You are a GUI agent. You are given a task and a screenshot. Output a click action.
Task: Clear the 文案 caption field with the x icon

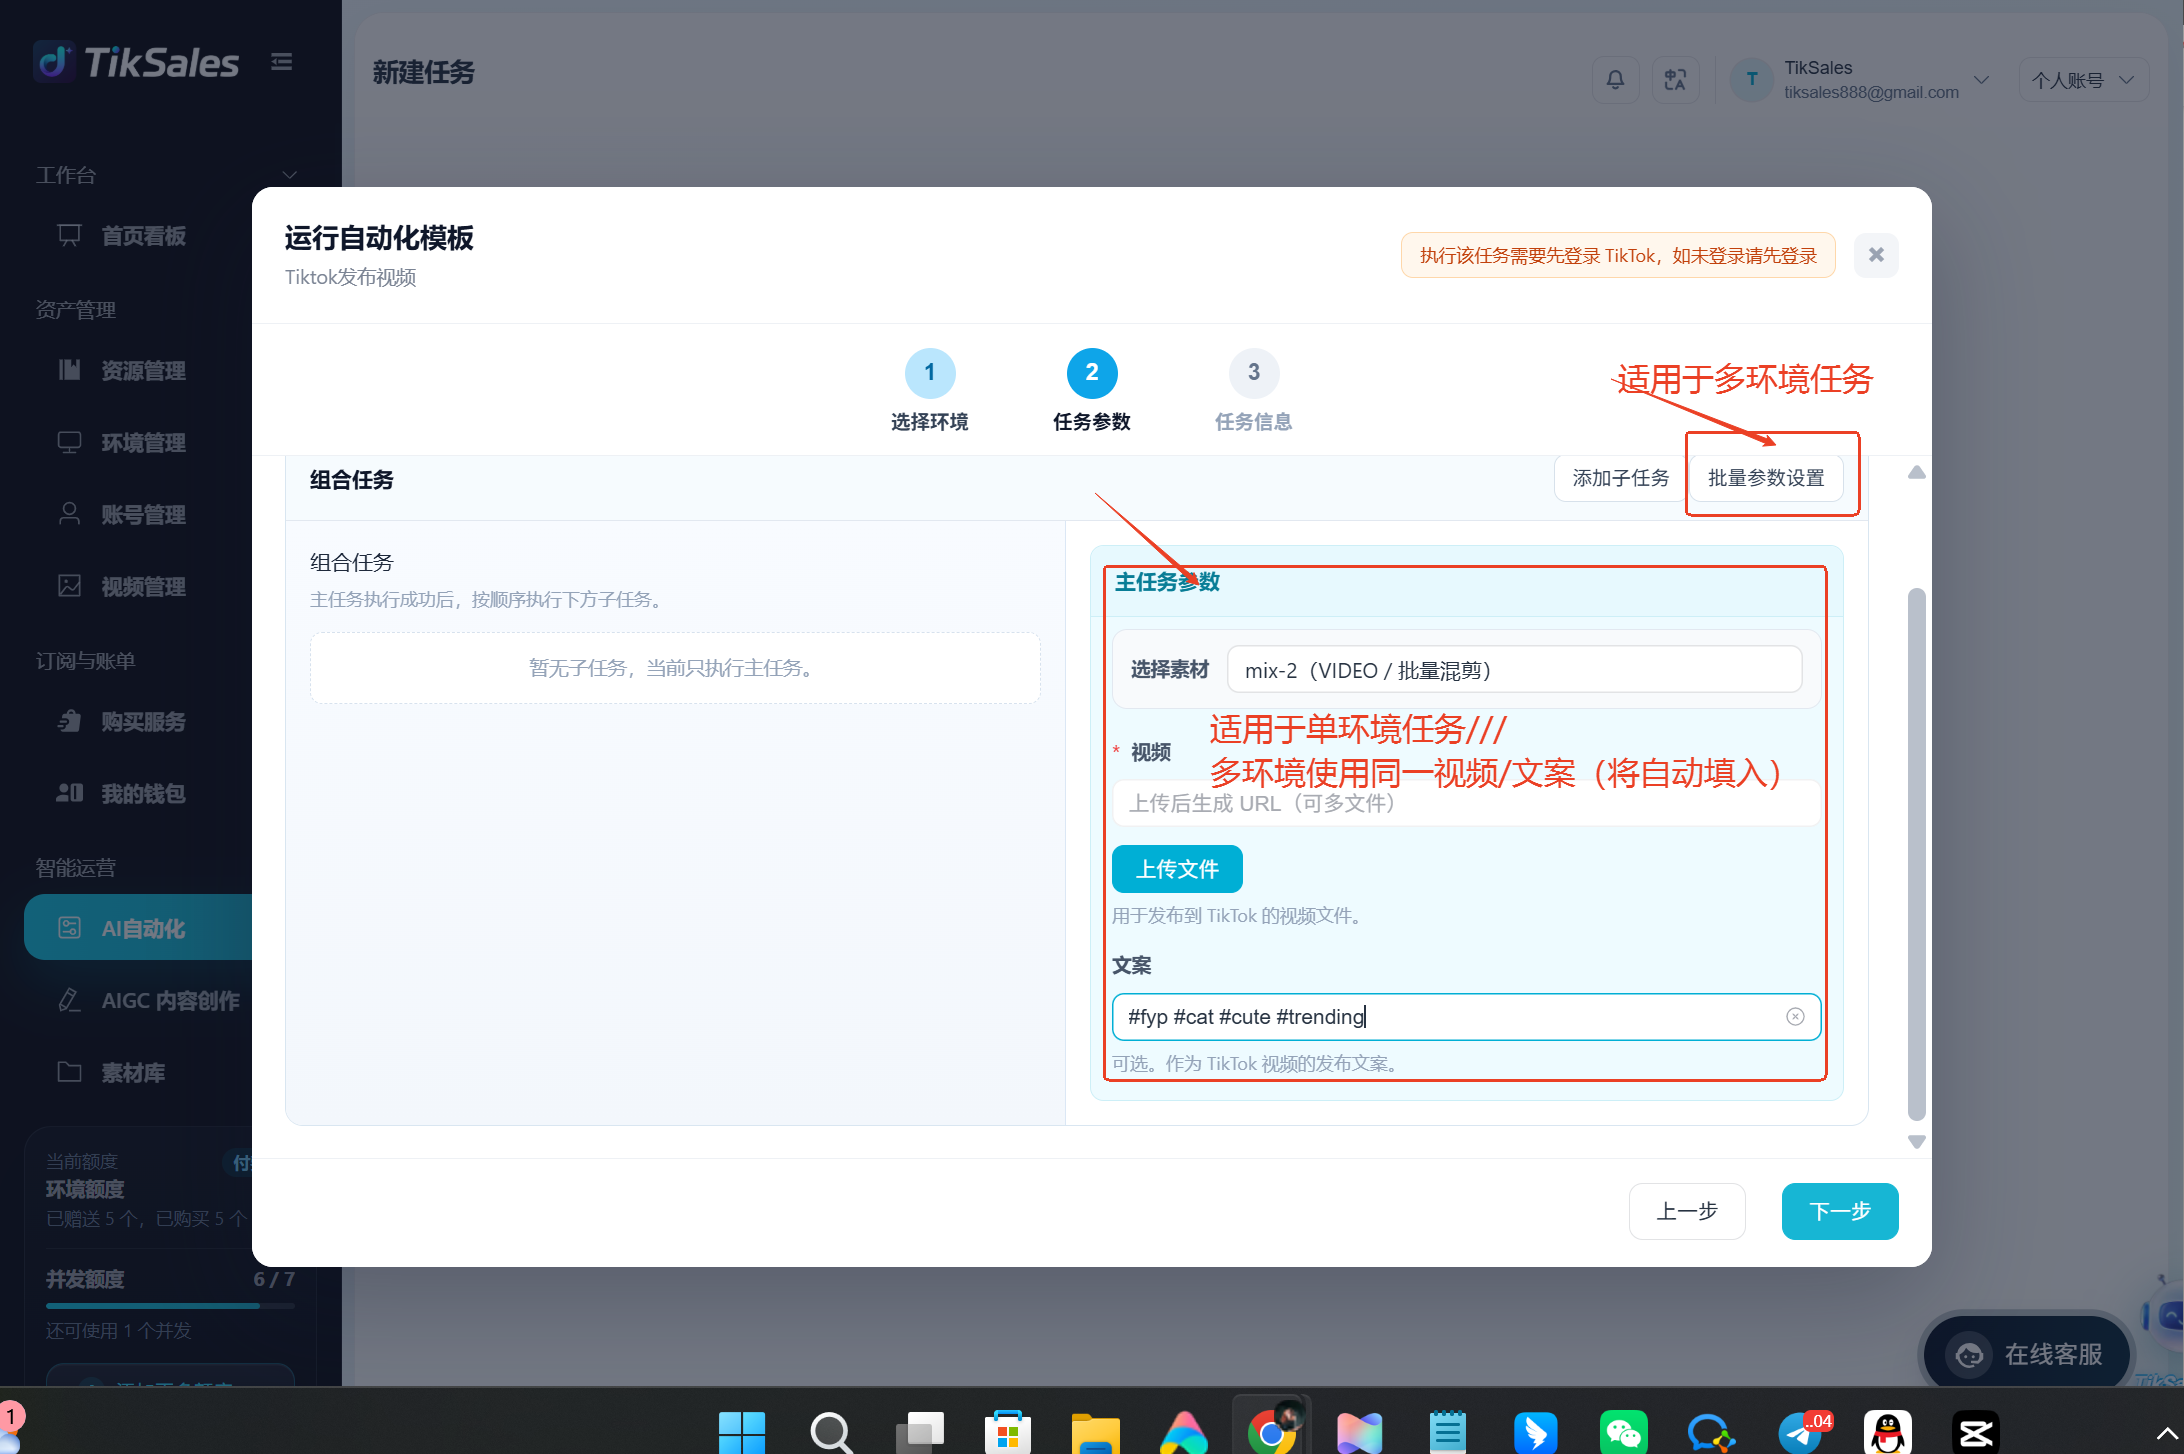[1795, 1017]
